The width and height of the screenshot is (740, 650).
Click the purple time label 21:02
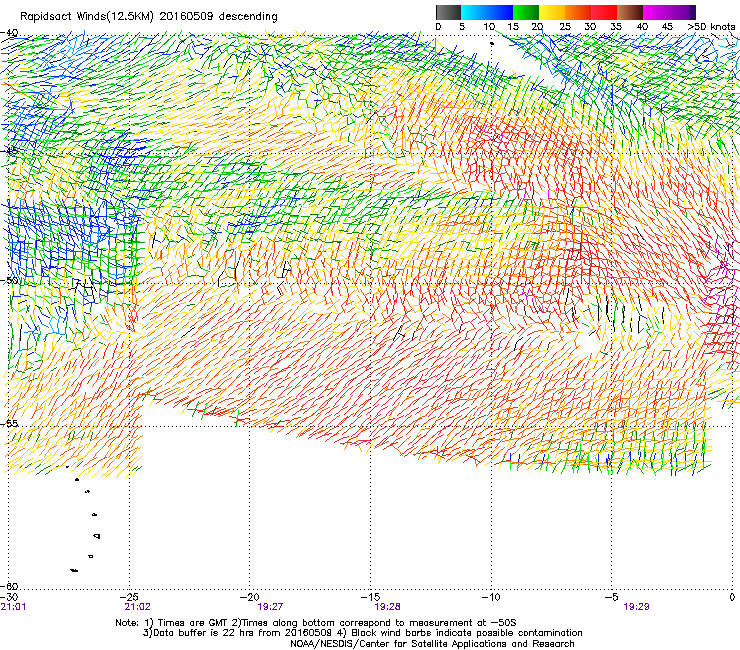click(x=137, y=607)
